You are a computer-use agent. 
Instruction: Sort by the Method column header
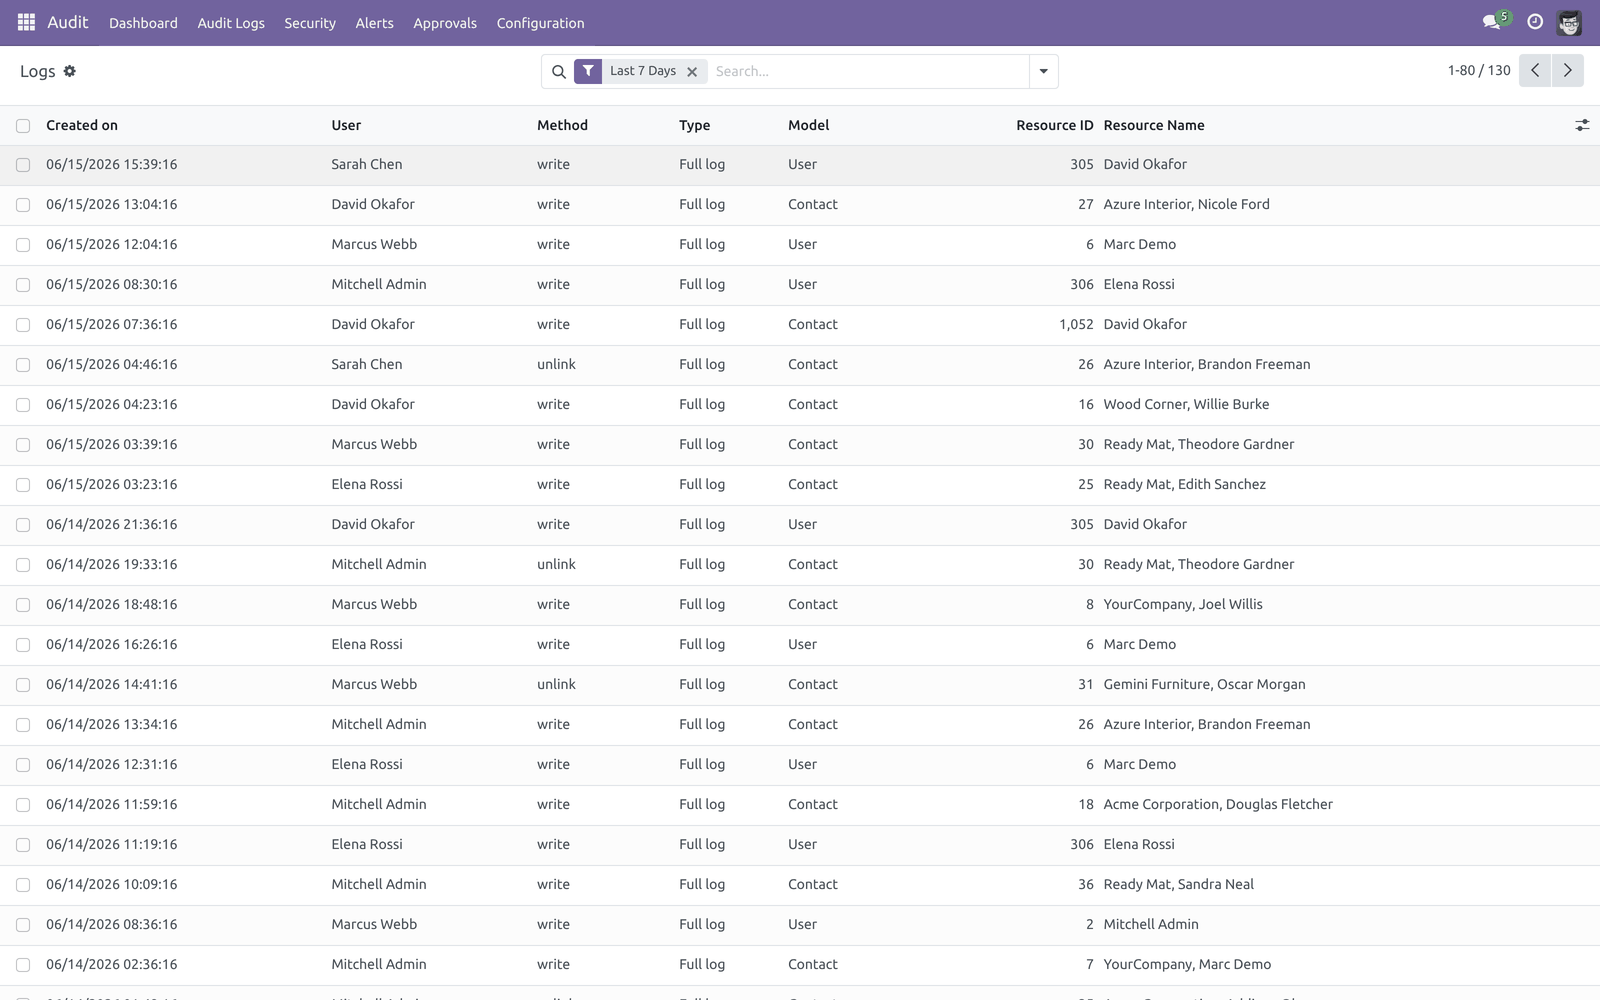562,125
